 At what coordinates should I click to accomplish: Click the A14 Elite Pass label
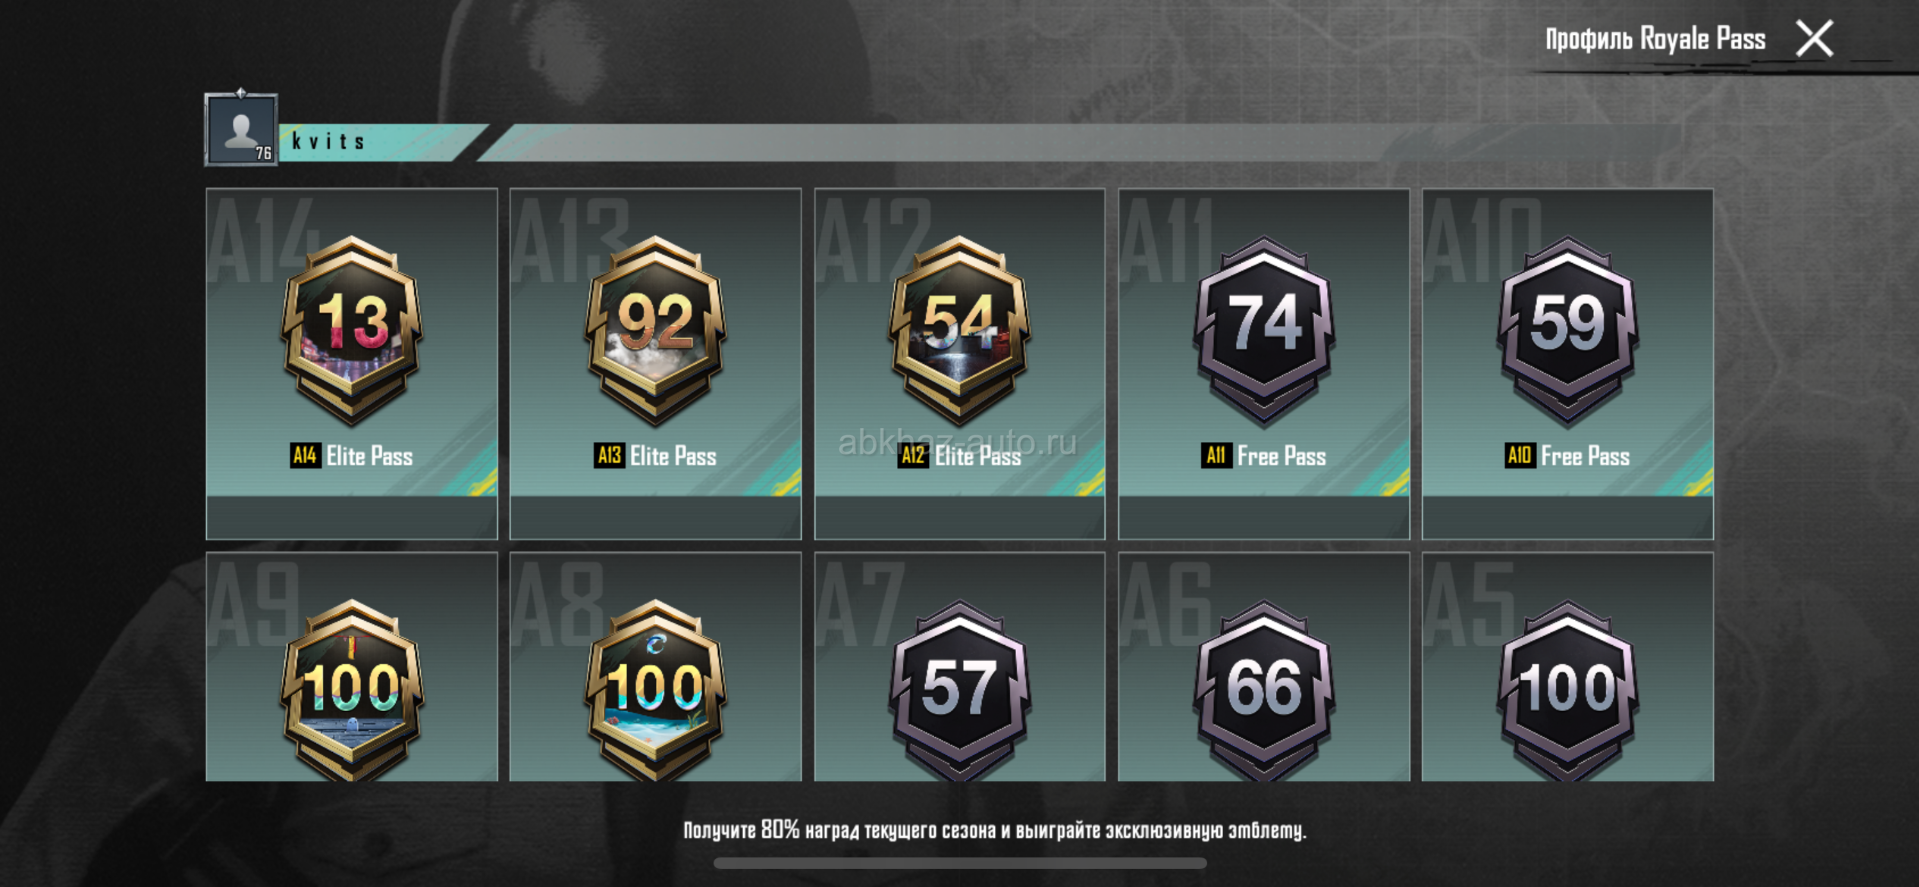[x=352, y=456]
